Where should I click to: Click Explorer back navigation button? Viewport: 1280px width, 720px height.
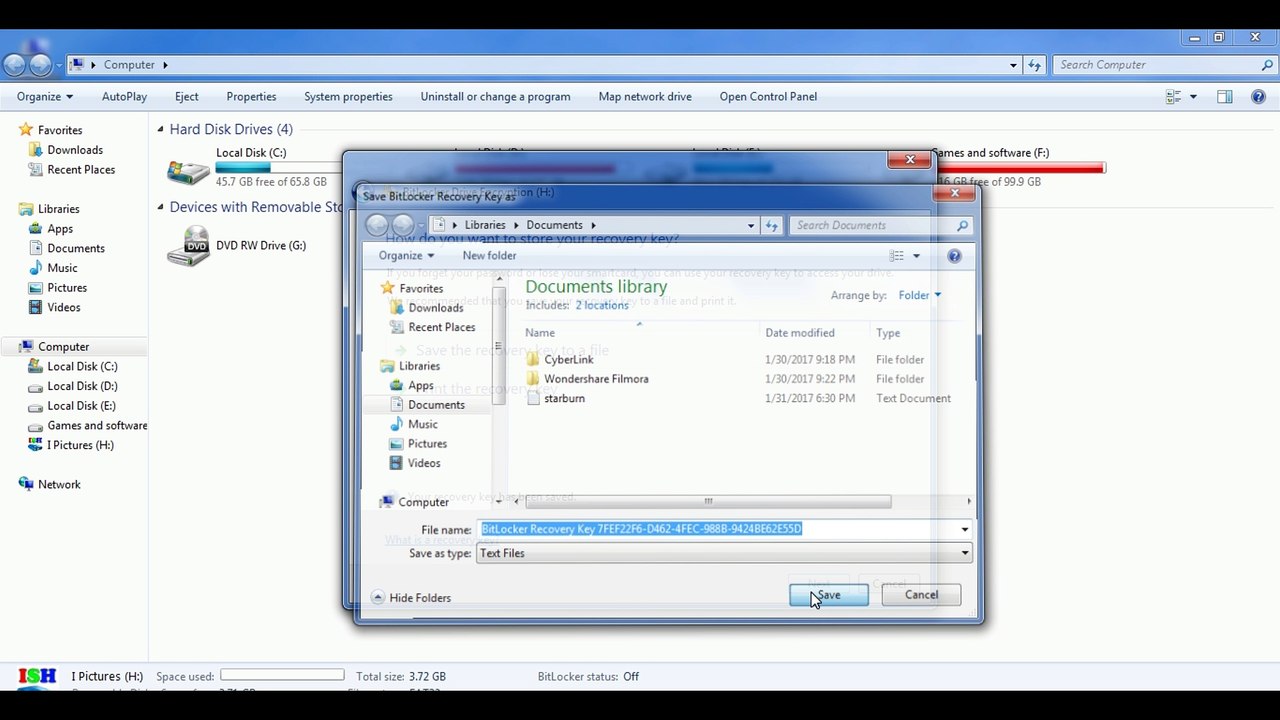(14, 65)
